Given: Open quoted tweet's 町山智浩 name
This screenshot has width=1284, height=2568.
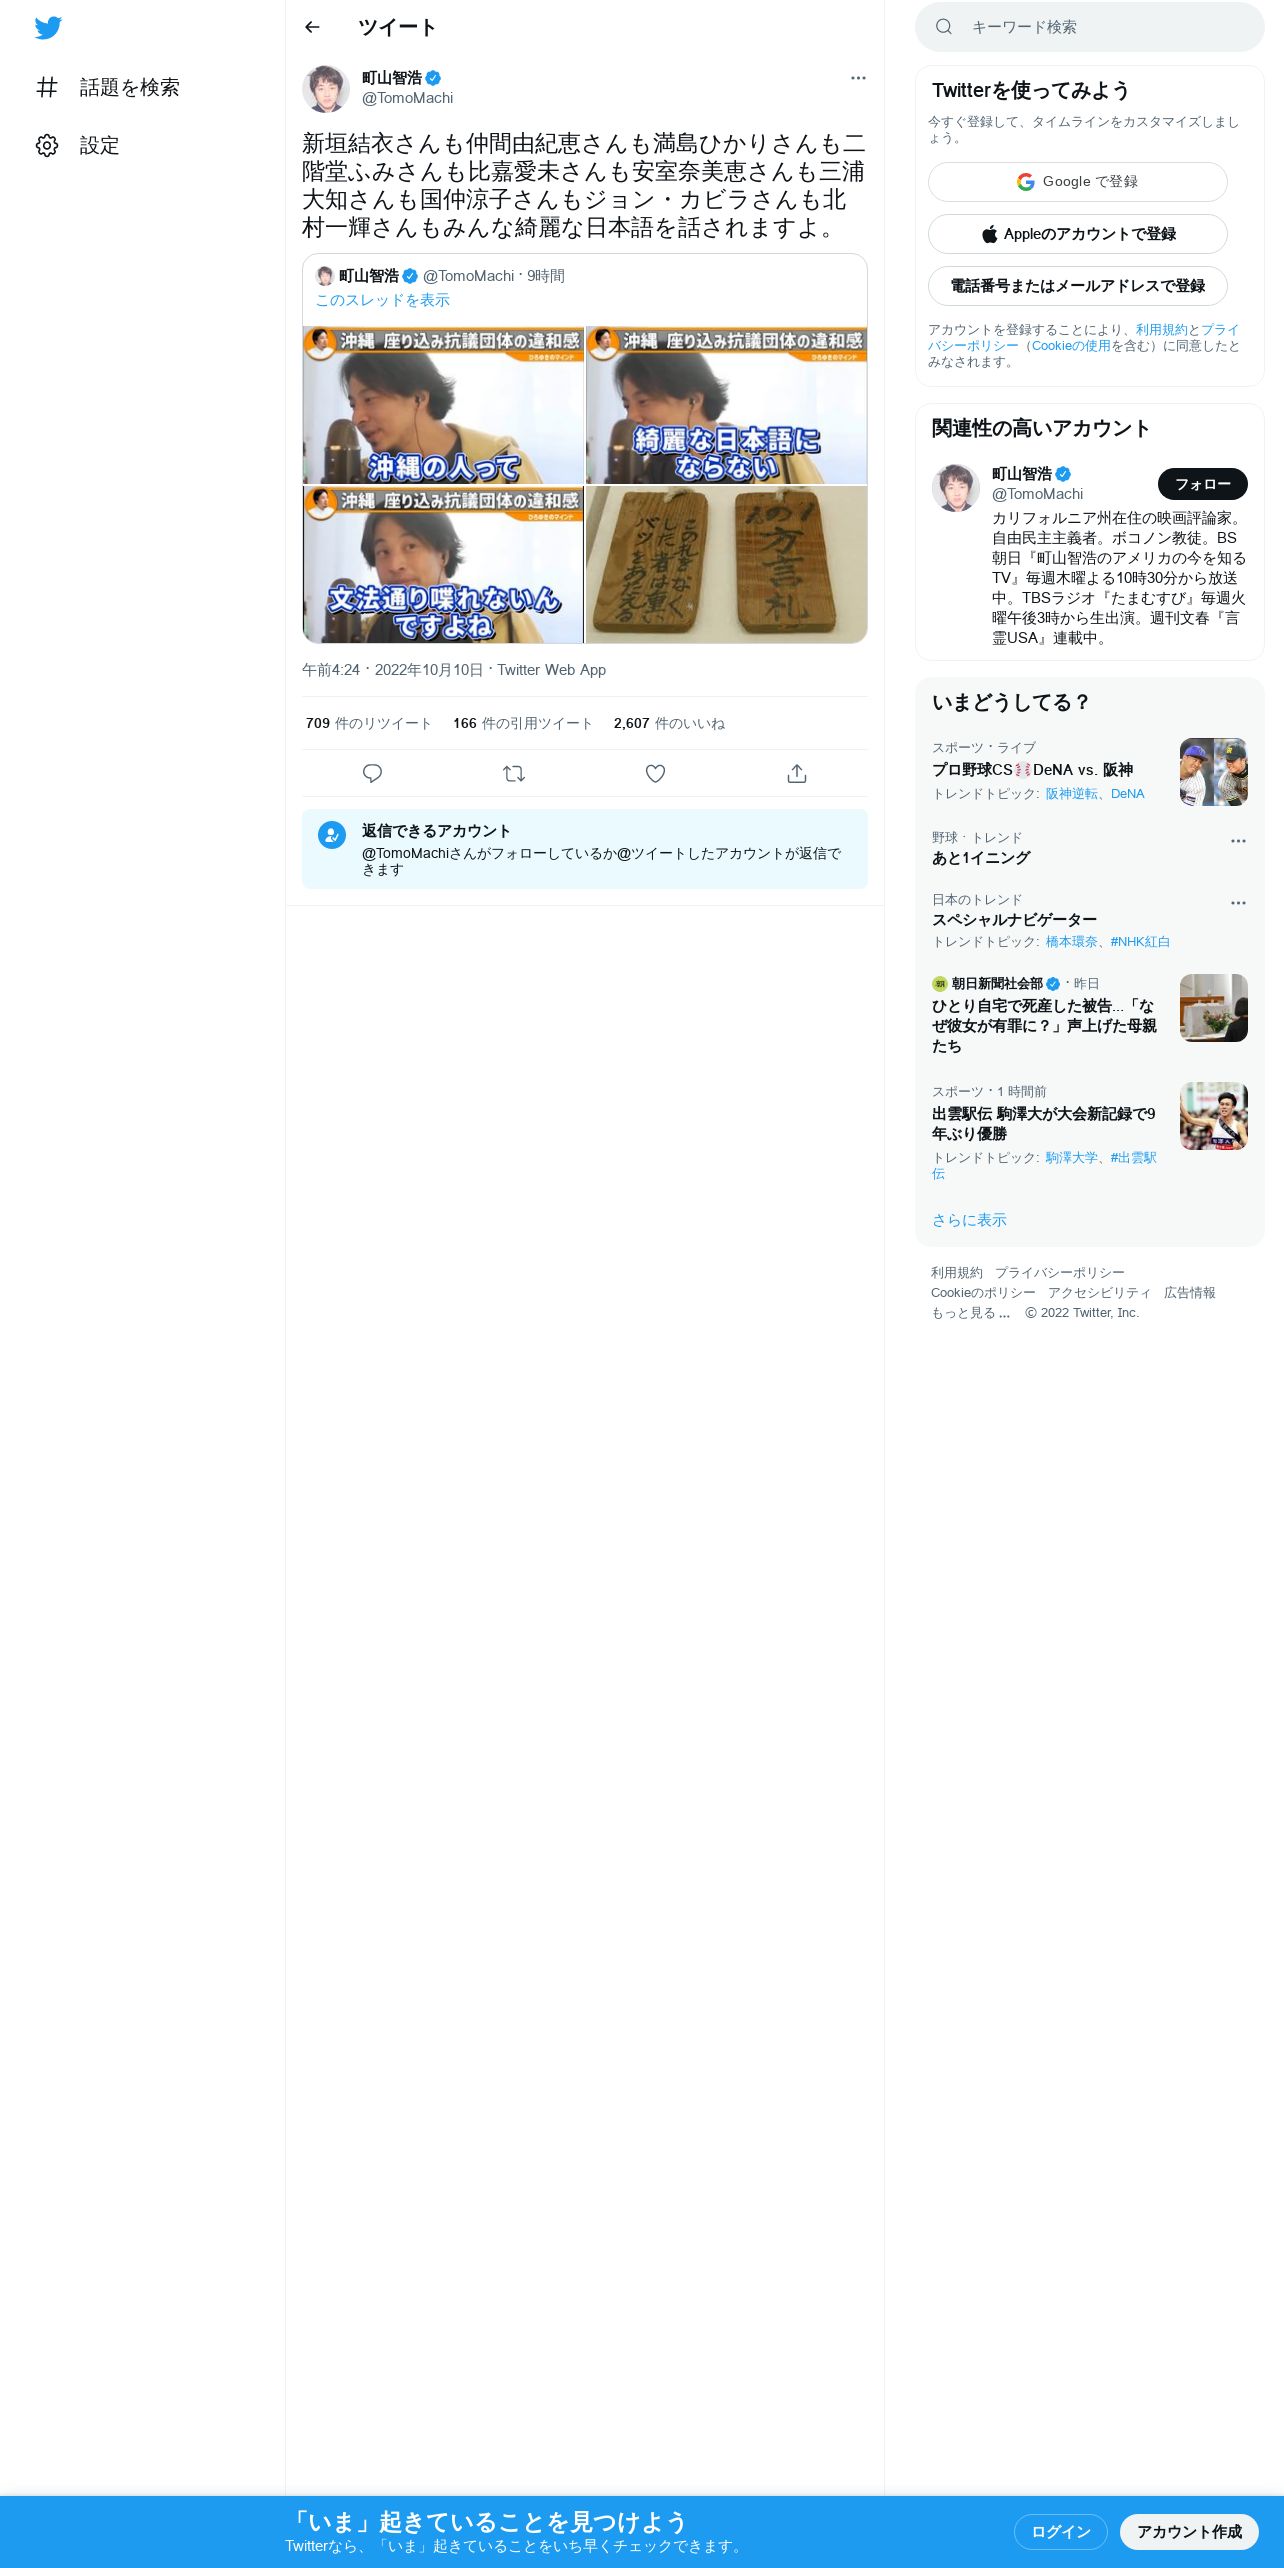Looking at the screenshot, I should [x=369, y=276].
